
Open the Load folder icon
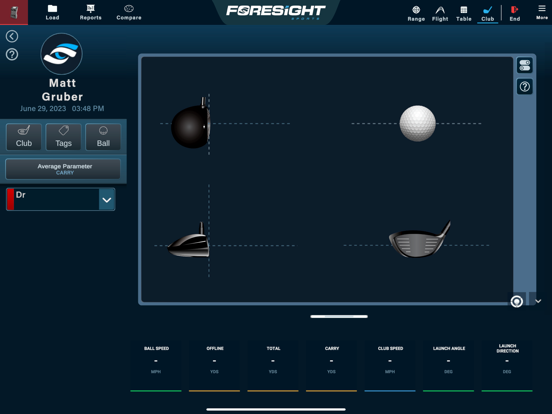coord(52,12)
